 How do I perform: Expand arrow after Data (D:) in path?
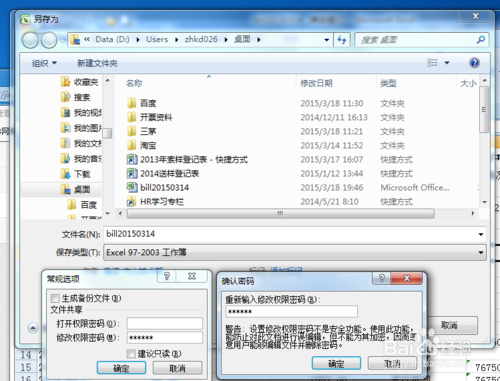click(x=138, y=40)
